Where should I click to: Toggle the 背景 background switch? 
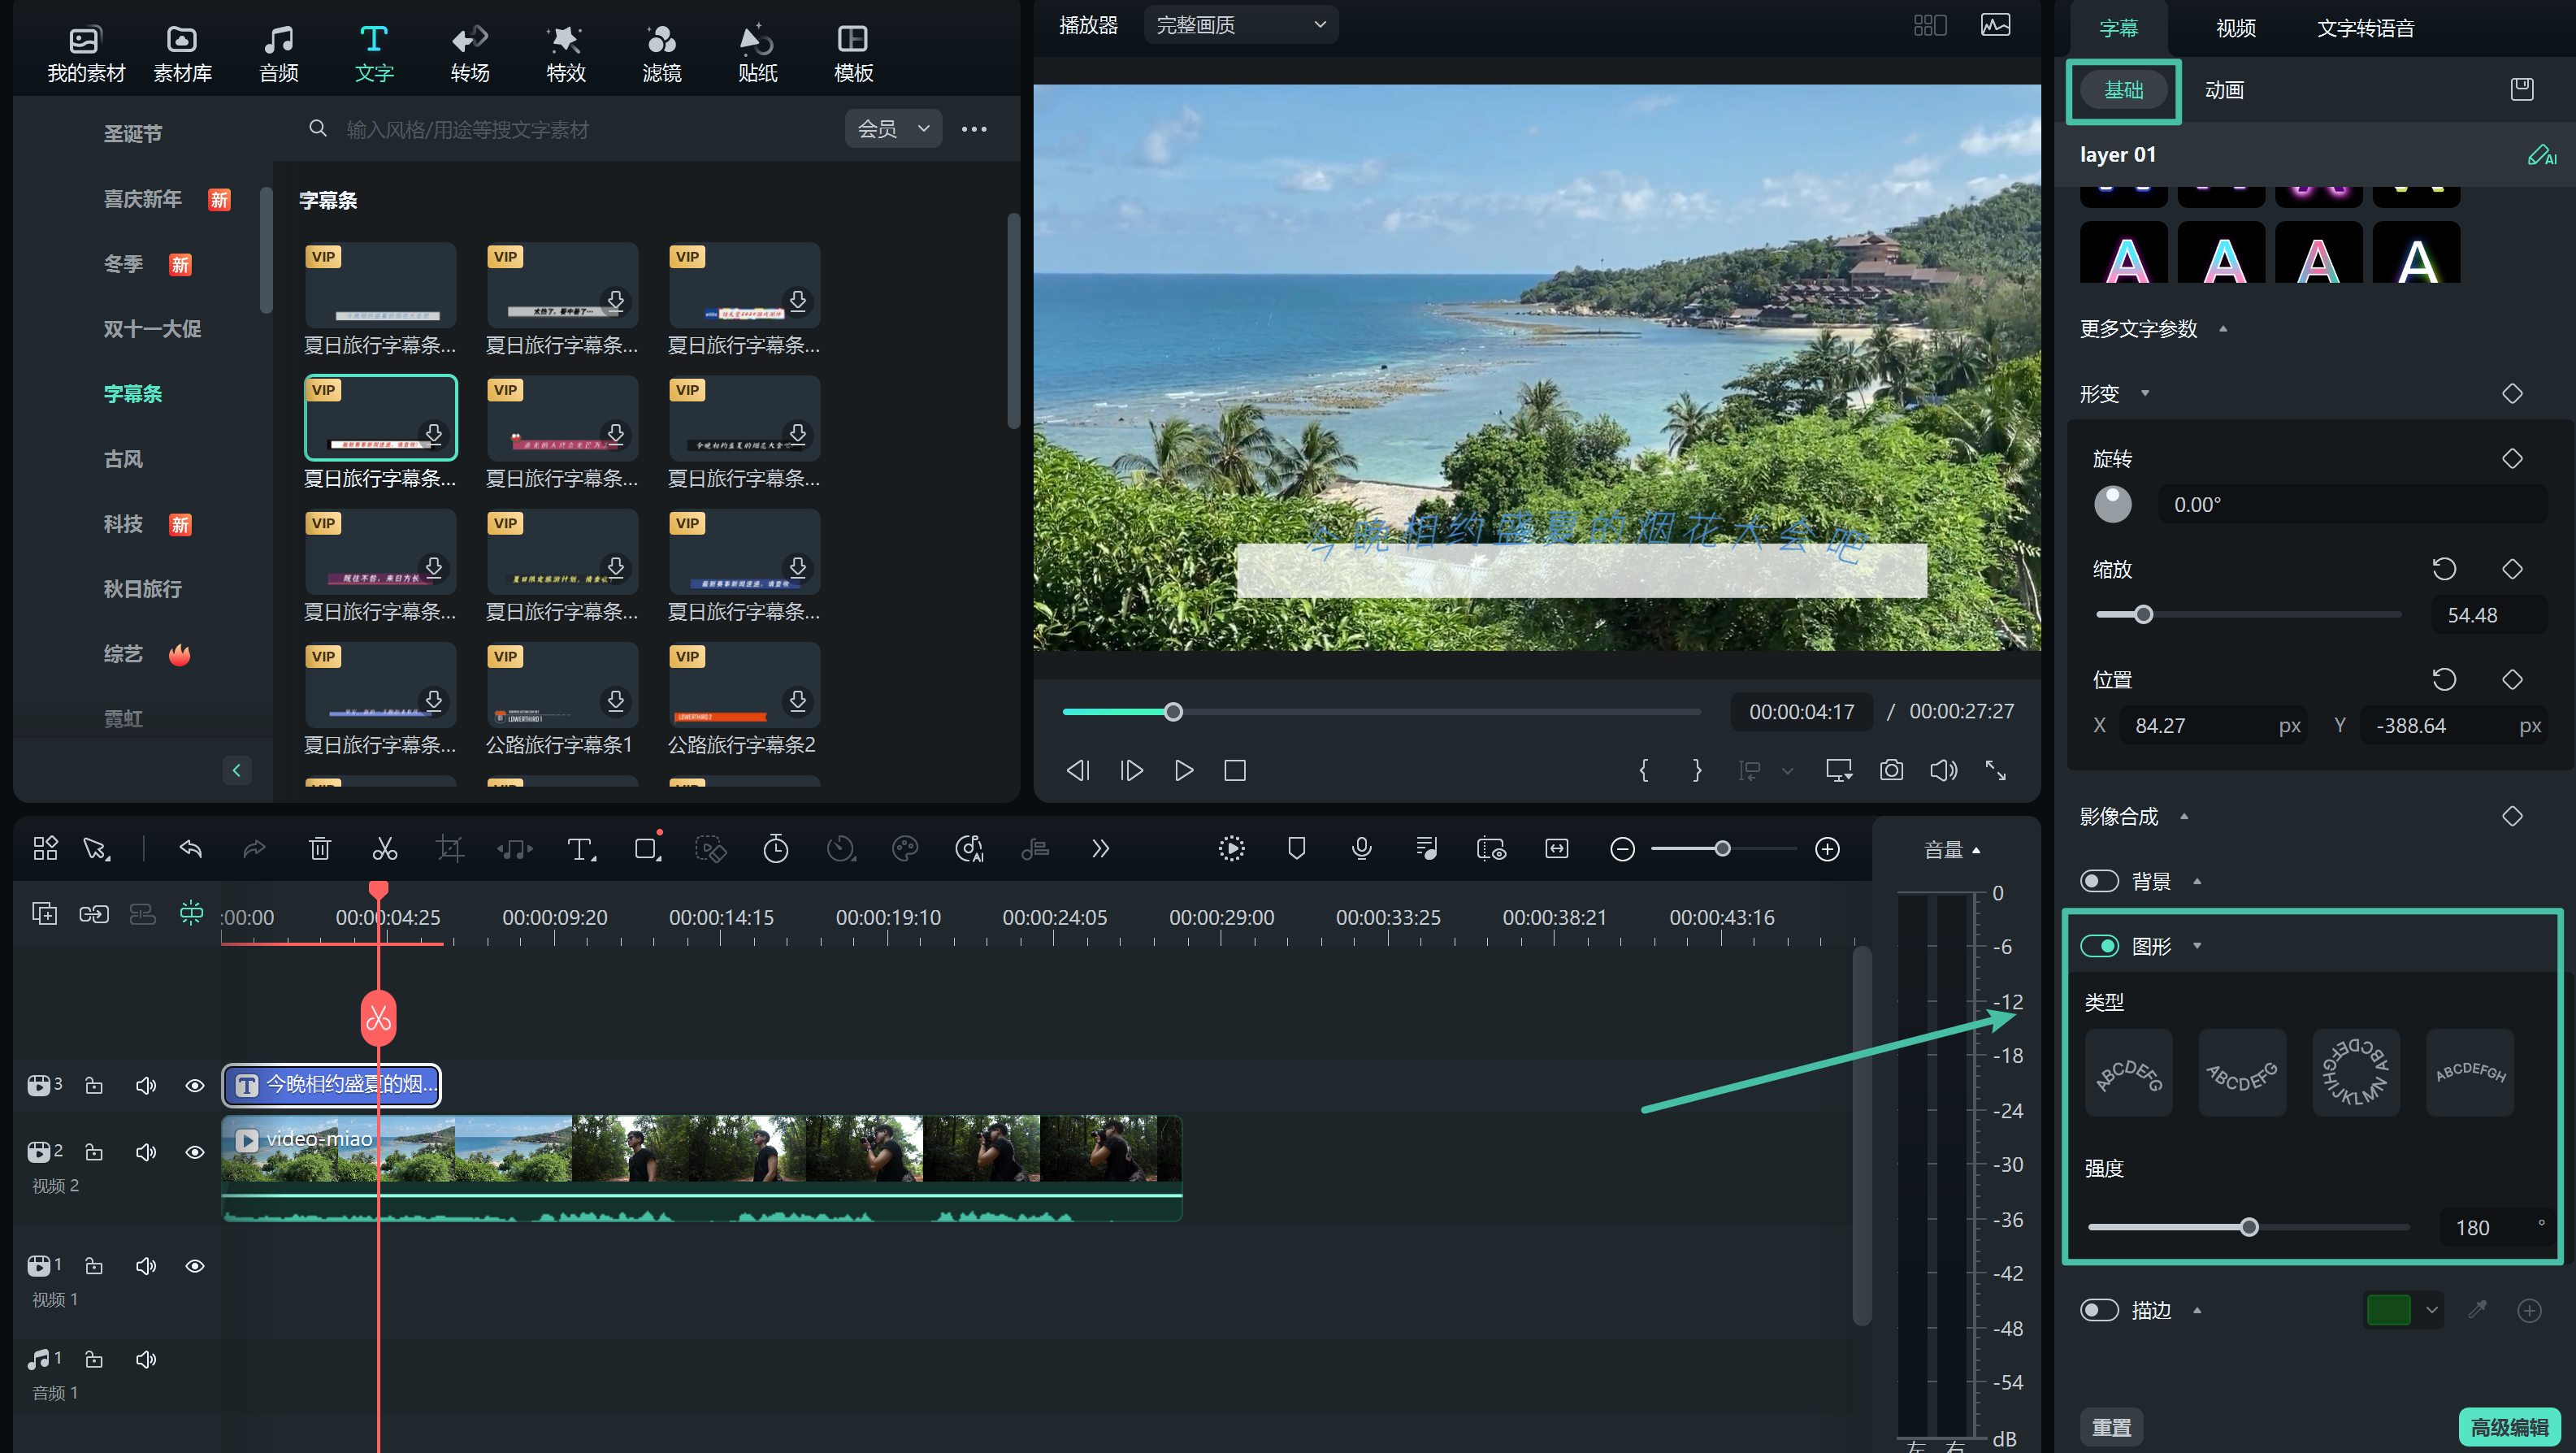pos(2099,881)
